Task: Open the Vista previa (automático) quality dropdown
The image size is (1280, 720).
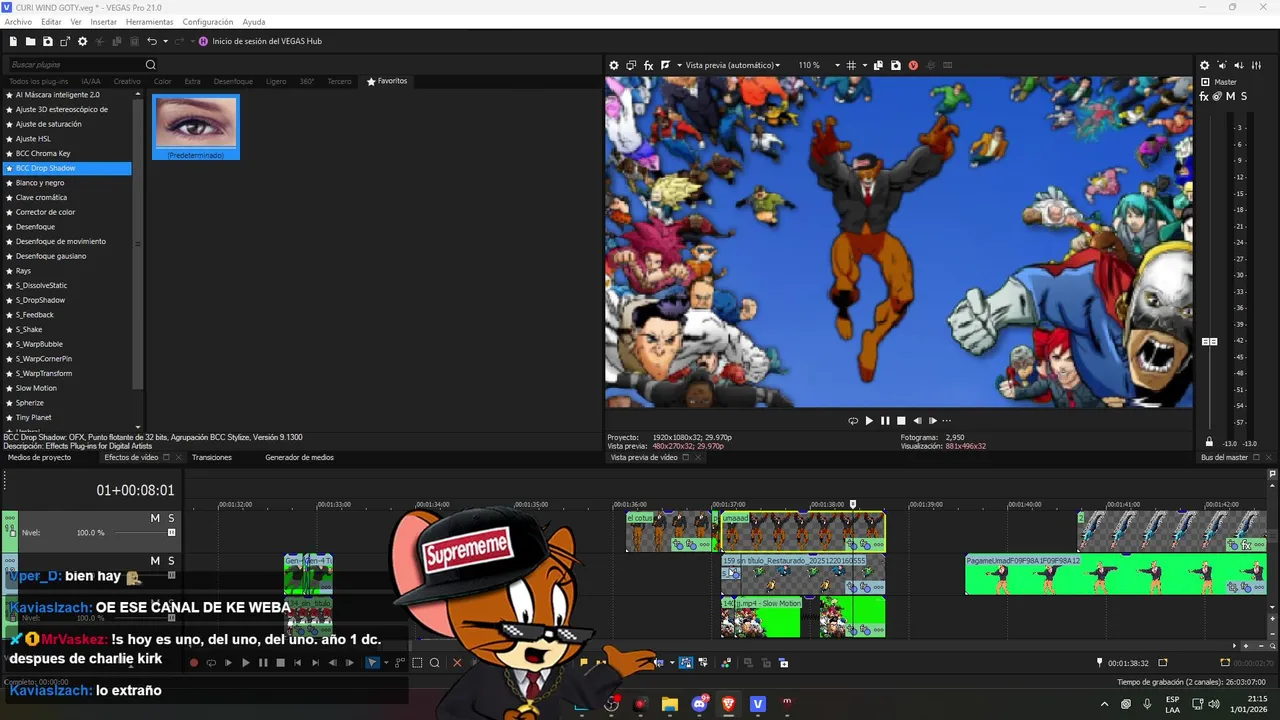Action: [x=732, y=65]
